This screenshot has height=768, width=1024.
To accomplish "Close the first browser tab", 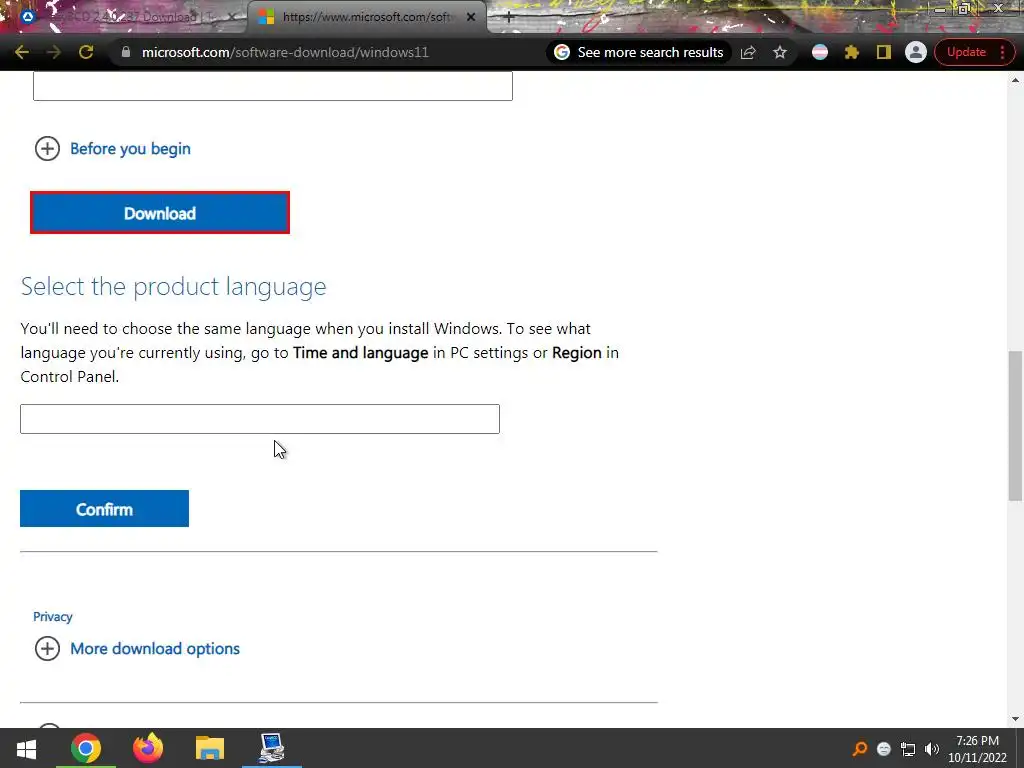I will point(233,18).
